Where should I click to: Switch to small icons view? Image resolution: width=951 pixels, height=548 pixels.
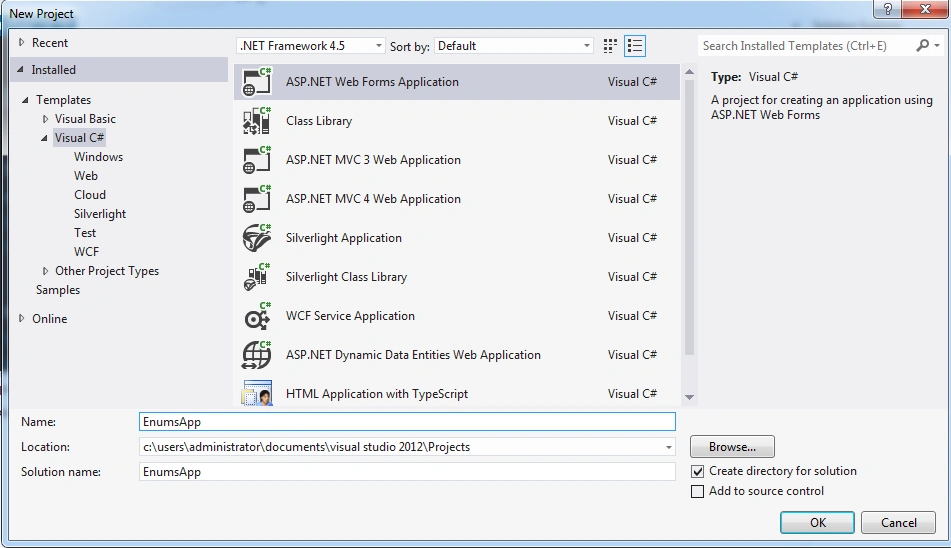pos(610,46)
